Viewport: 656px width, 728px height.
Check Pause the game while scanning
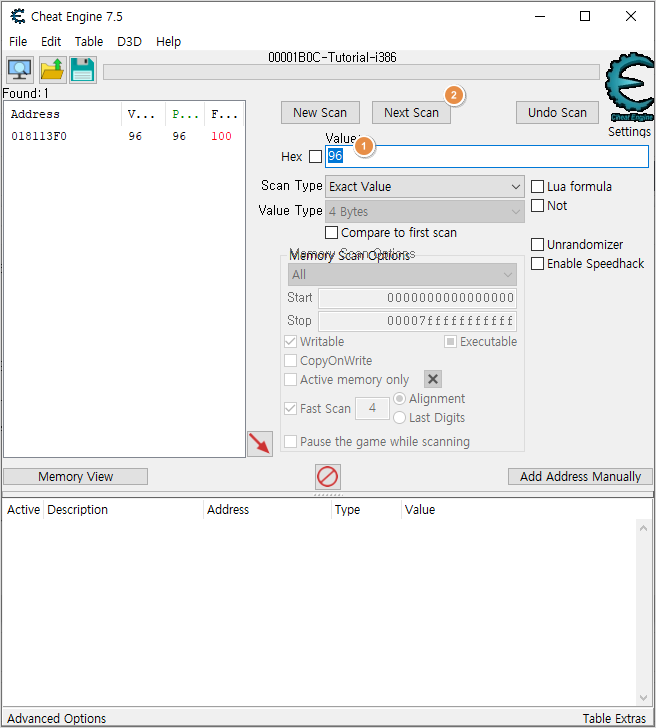pos(291,442)
